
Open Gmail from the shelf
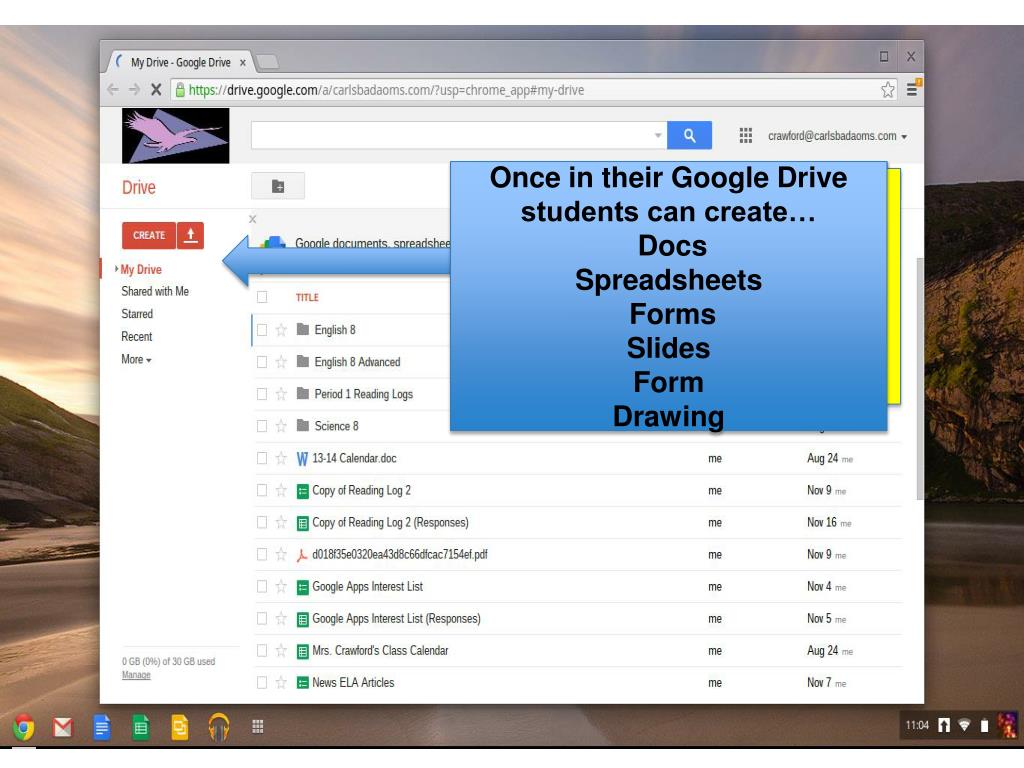pos(63,727)
